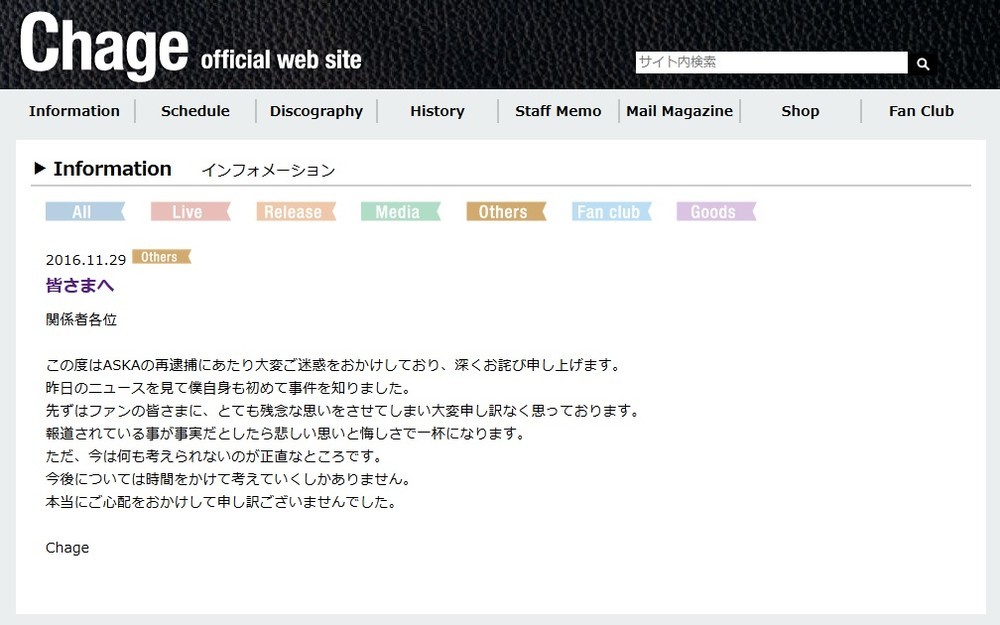Filter posts by Media category
The width and height of the screenshot is (1000, 625).
coord(400,211)
